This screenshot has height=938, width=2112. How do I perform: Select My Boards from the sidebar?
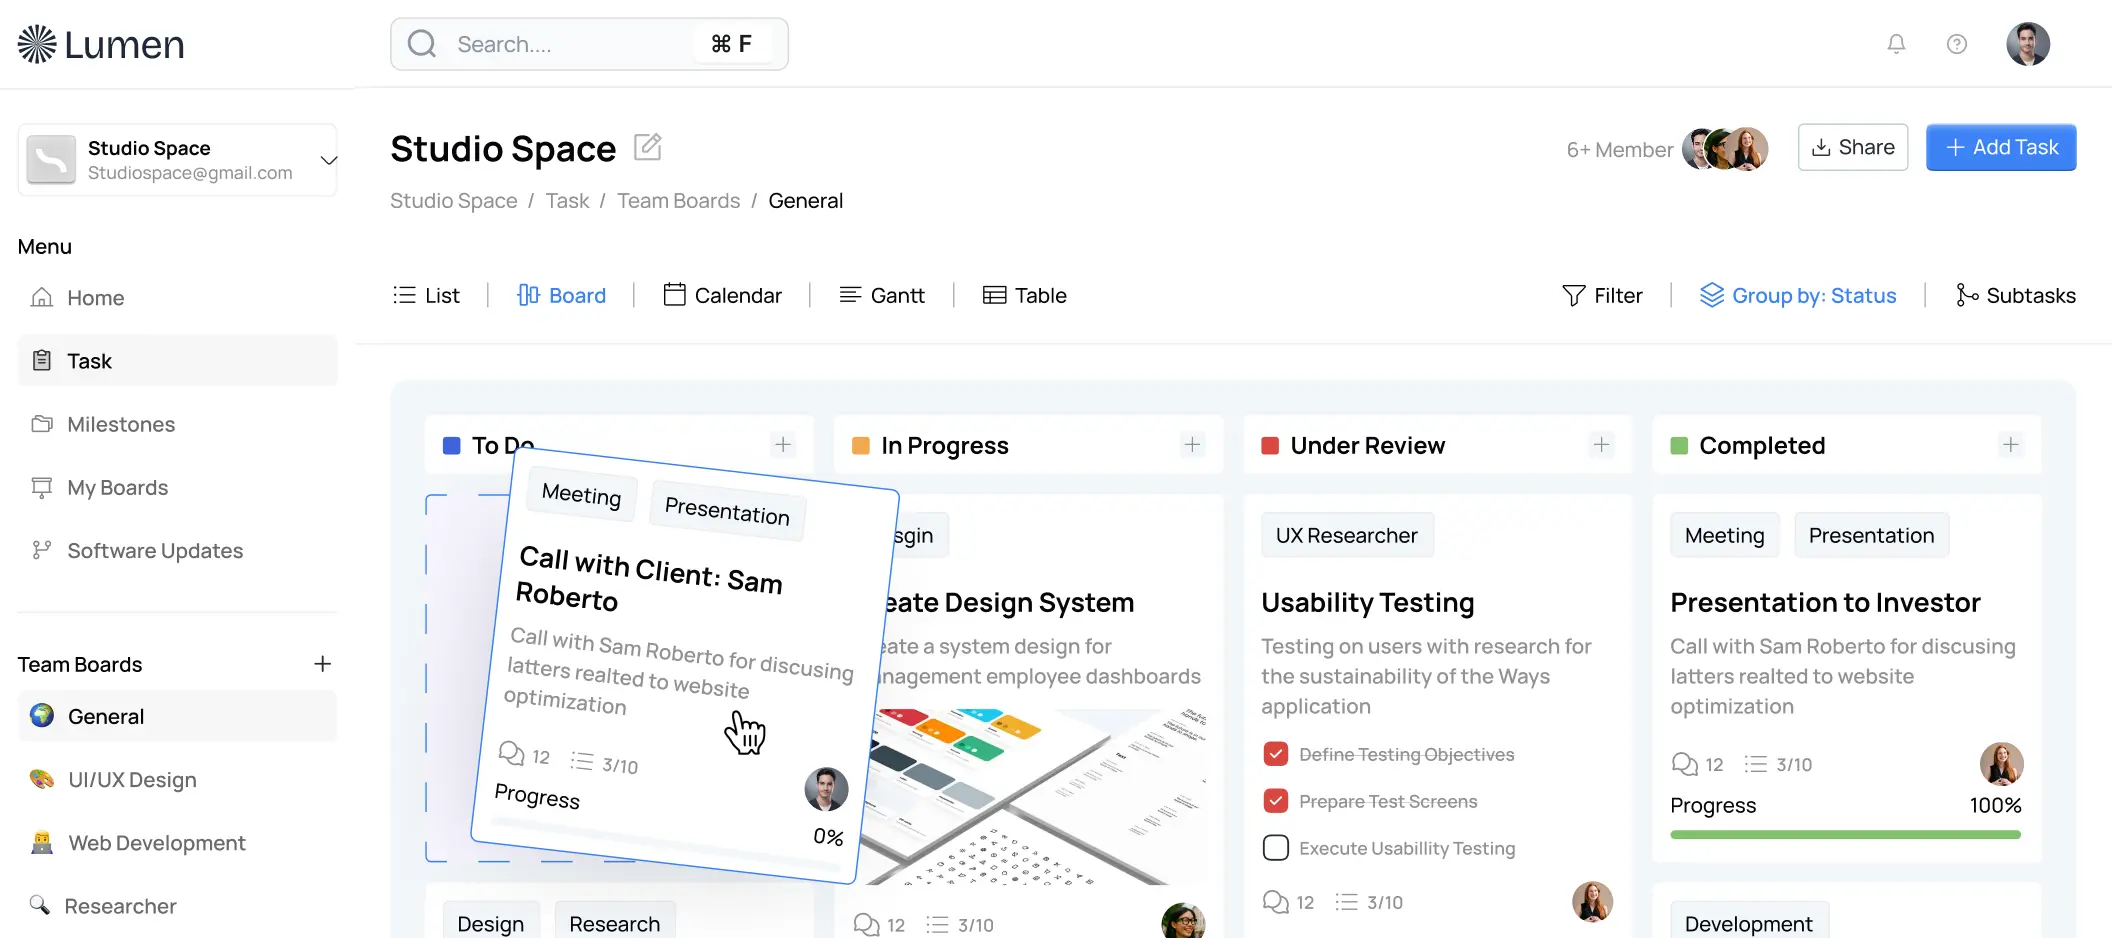tap(116, 487)
